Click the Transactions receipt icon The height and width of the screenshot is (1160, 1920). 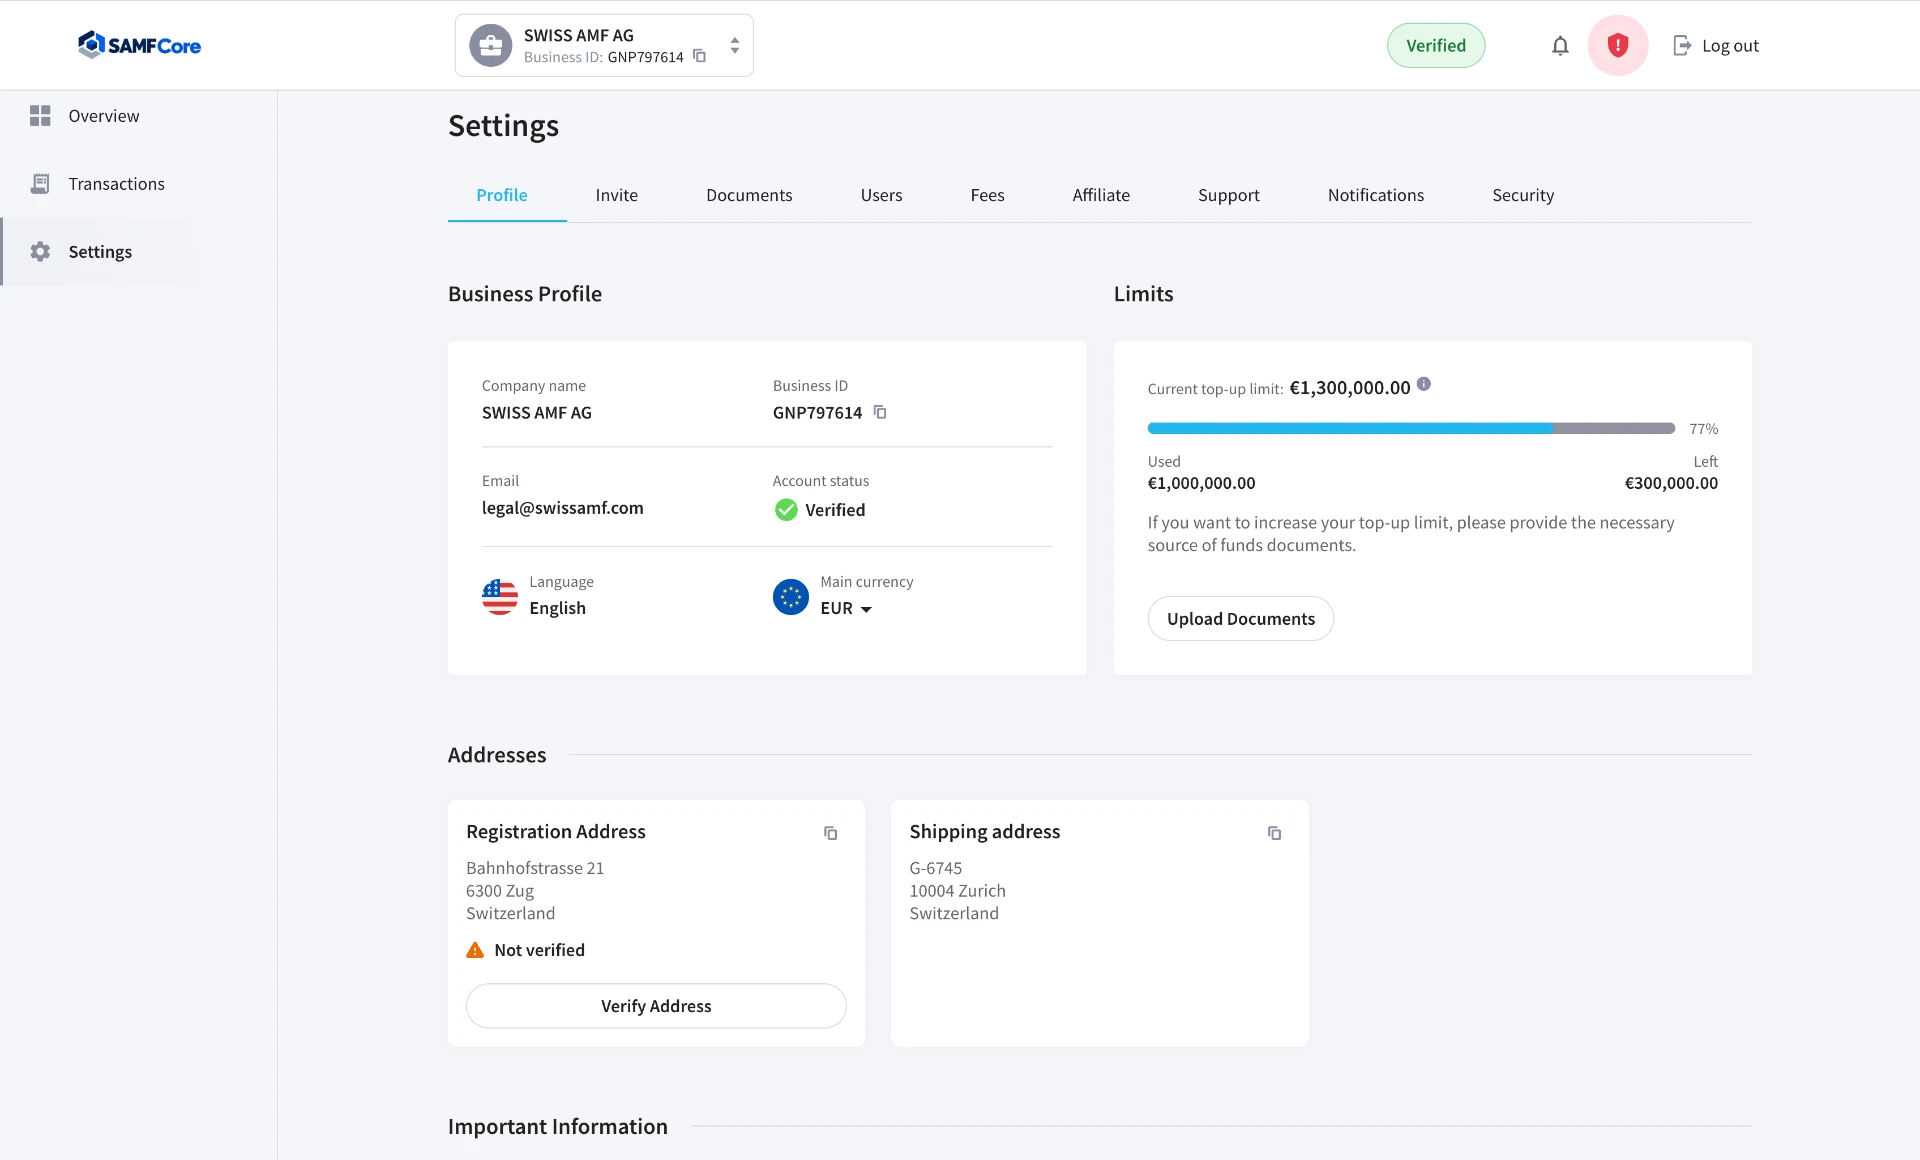coord(40,184)
